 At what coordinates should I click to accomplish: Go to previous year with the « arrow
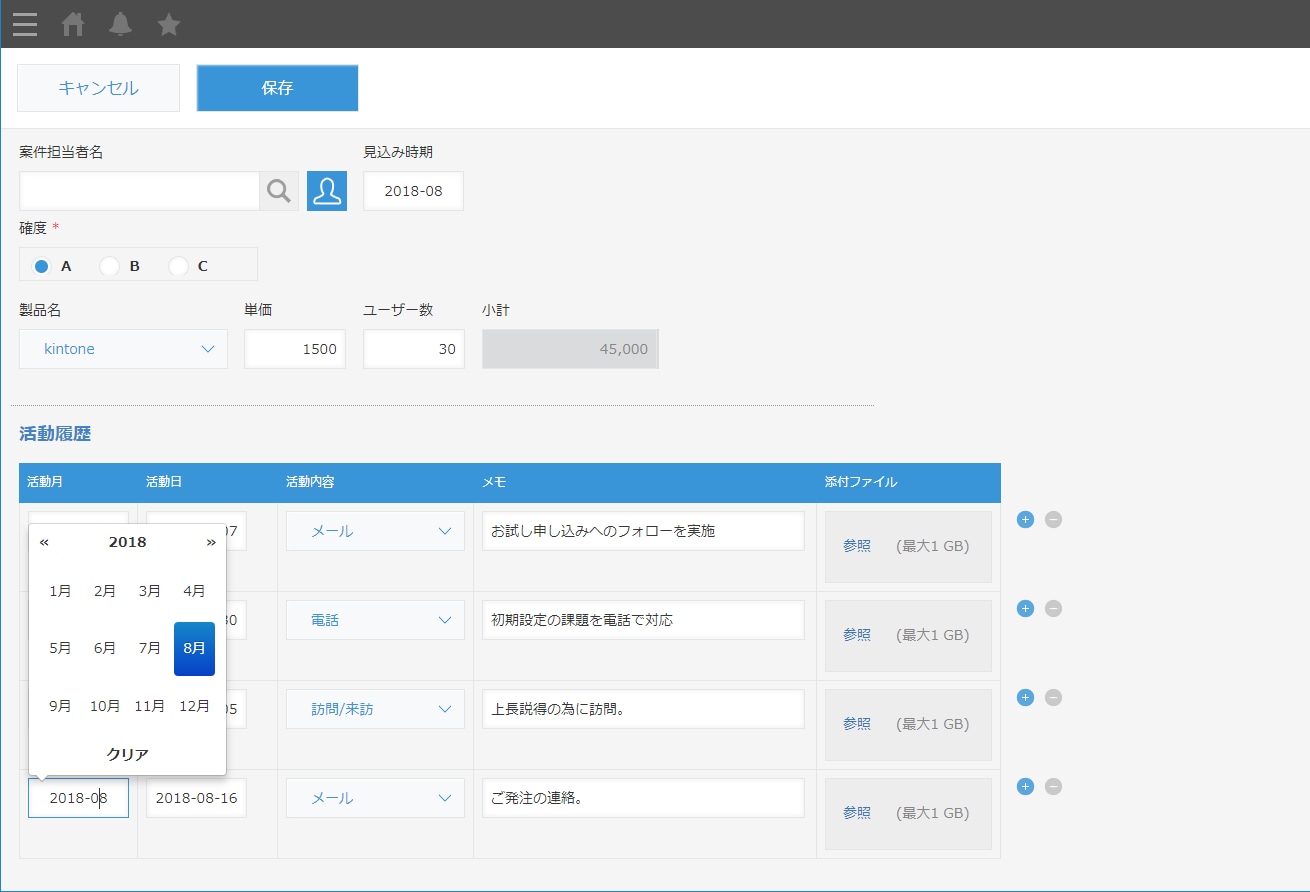[43, 542]
